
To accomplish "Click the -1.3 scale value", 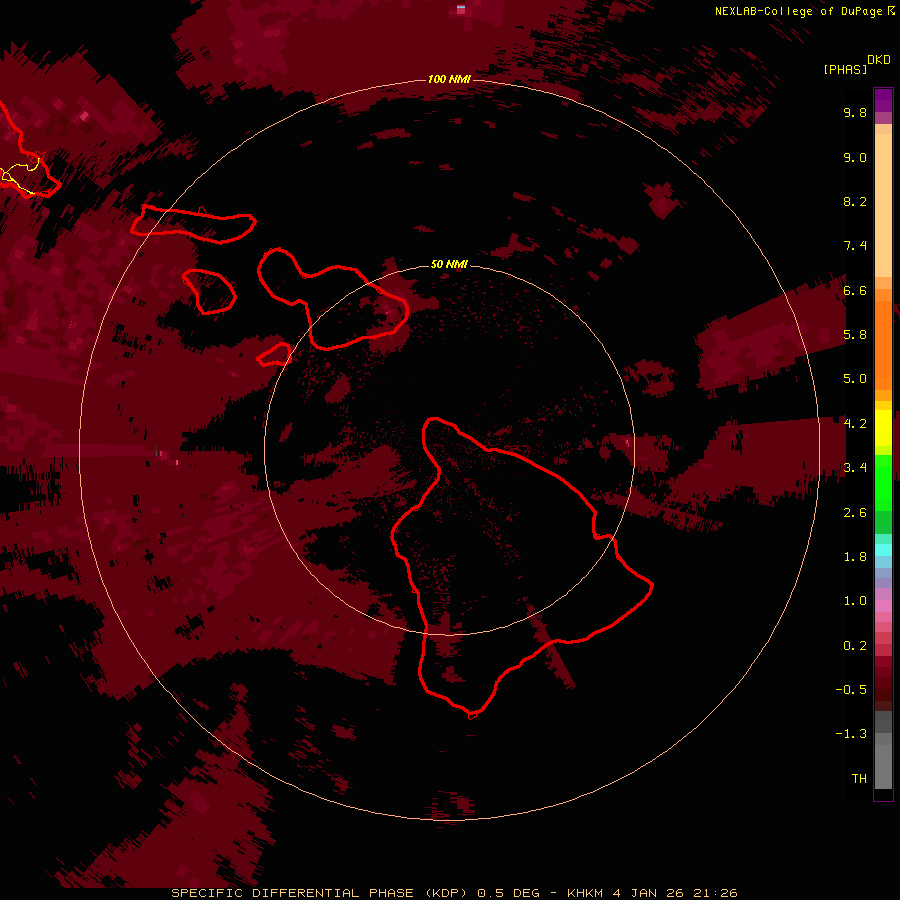I will coord(851,734).
